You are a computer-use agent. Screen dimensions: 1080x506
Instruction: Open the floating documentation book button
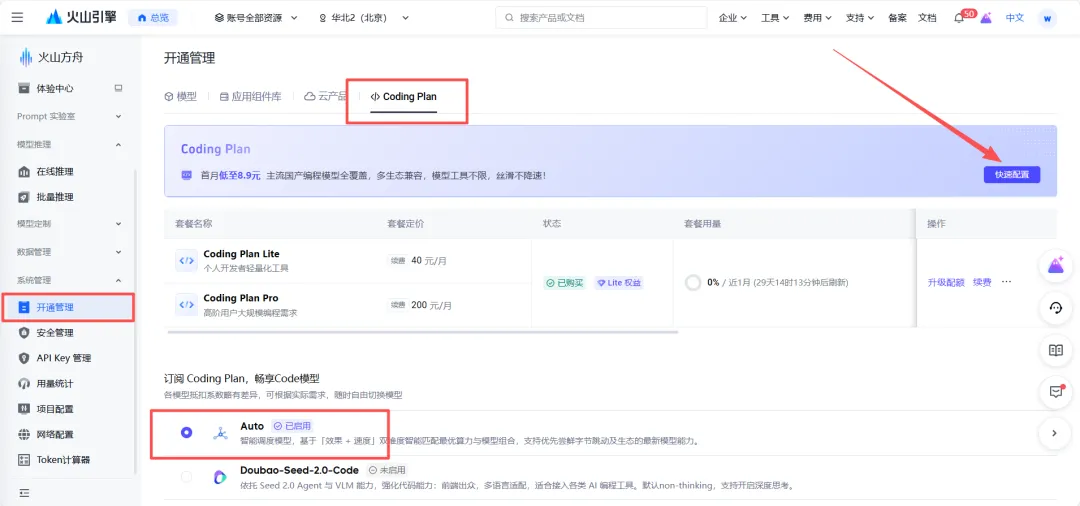[x=1056, y=350]
